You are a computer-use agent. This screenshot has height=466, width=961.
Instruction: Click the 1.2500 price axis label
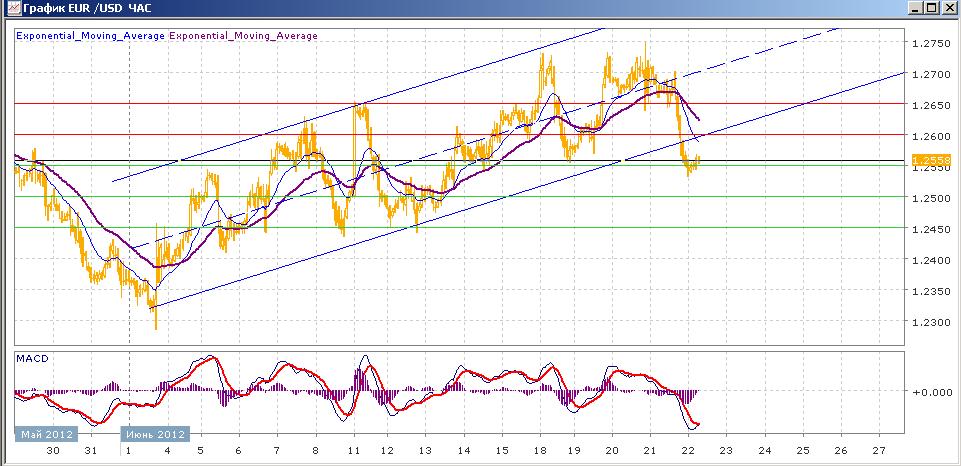[x=932, y=197]
